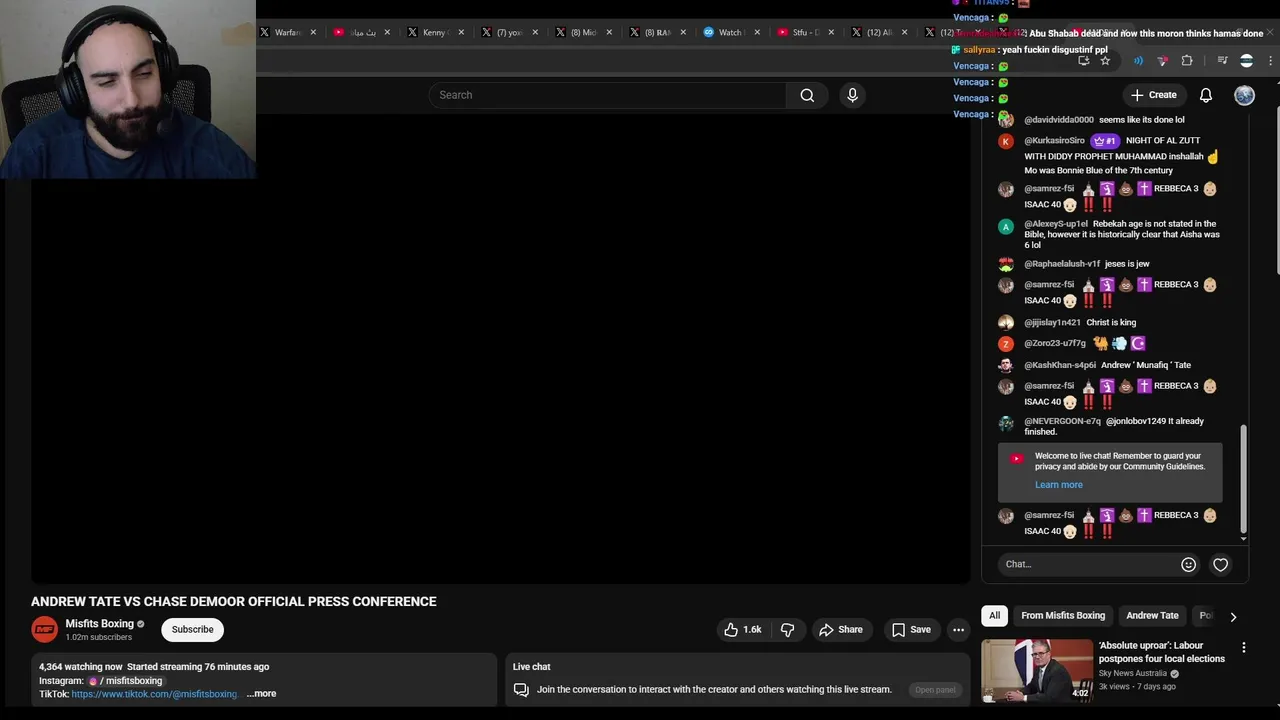The width and height of the screenshot is (1280, 720).
Task: Save the video to a playlist
Action: (x=911, y=629)
